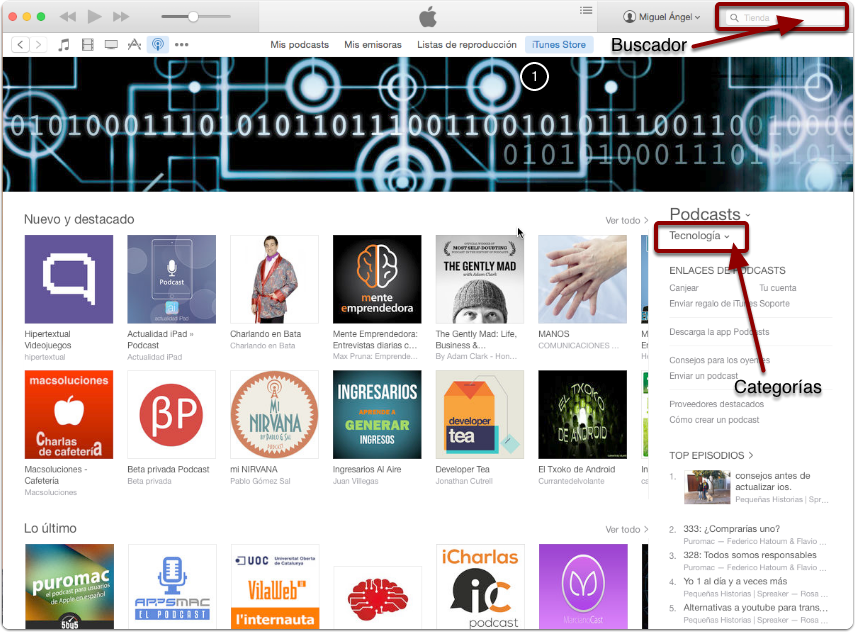Click the fast-forward playback button
Screen dimensions: 855x632
click(x=121, y=17)
